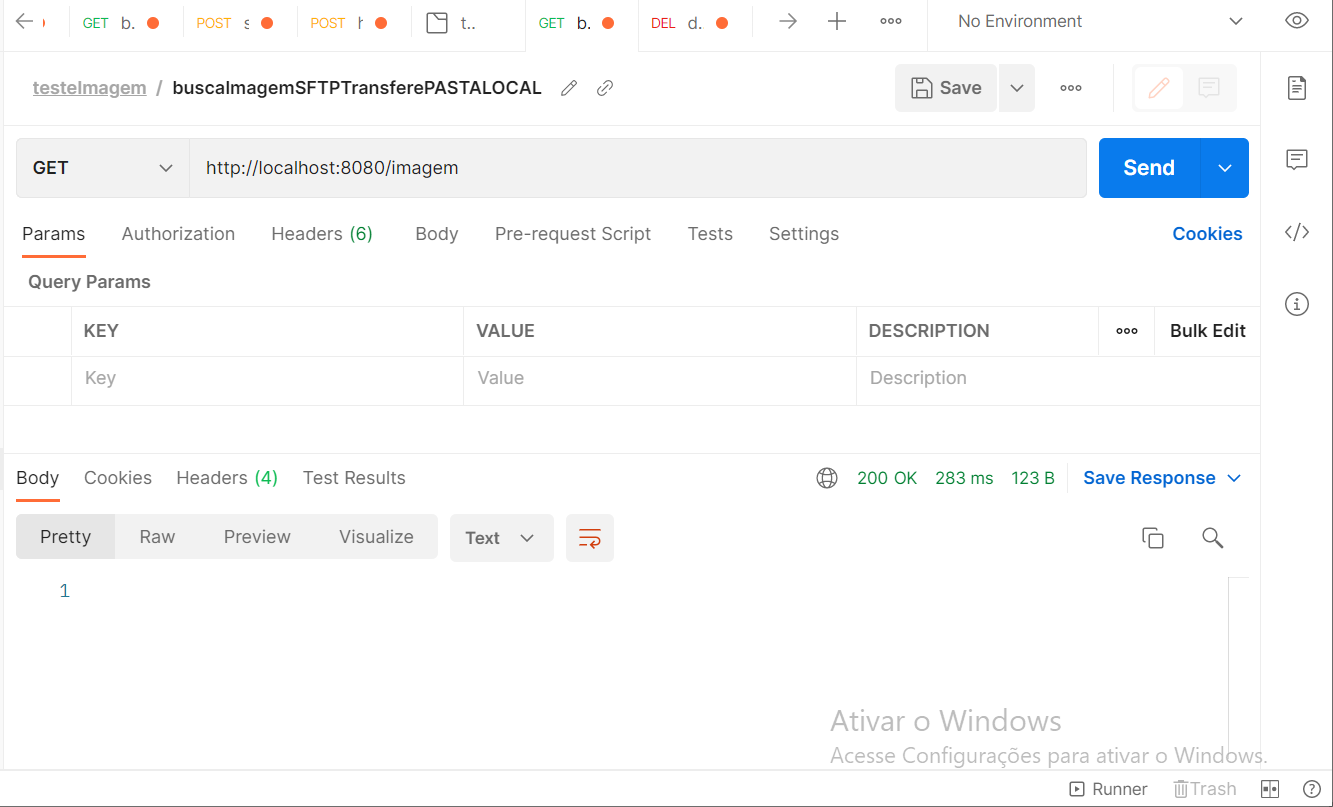1333x807 pixels.
Task: Search within the response body
Action: tap(1213, 538)
